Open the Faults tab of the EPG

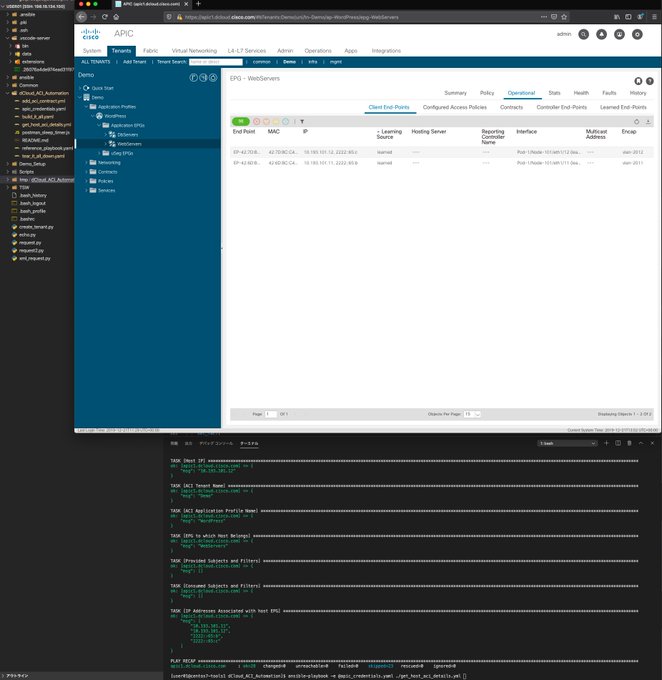pos(609,93)
